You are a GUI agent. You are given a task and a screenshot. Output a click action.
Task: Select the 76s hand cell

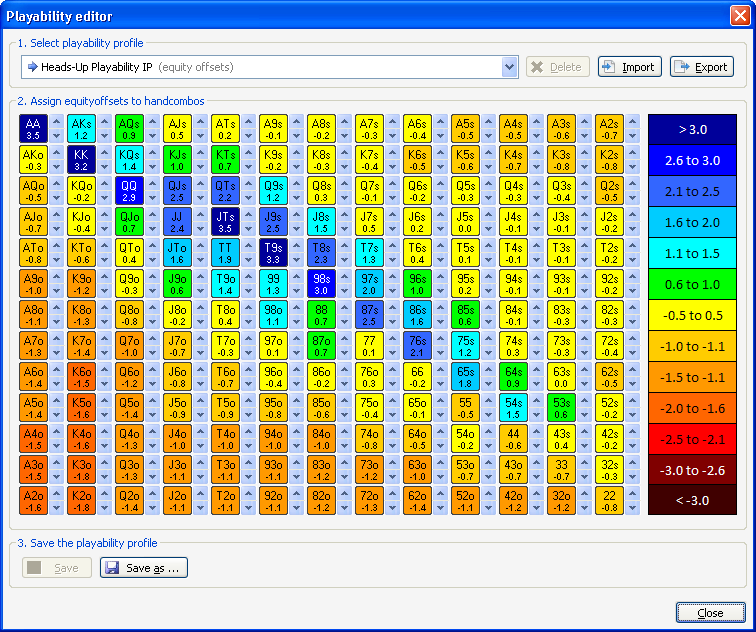417,346
